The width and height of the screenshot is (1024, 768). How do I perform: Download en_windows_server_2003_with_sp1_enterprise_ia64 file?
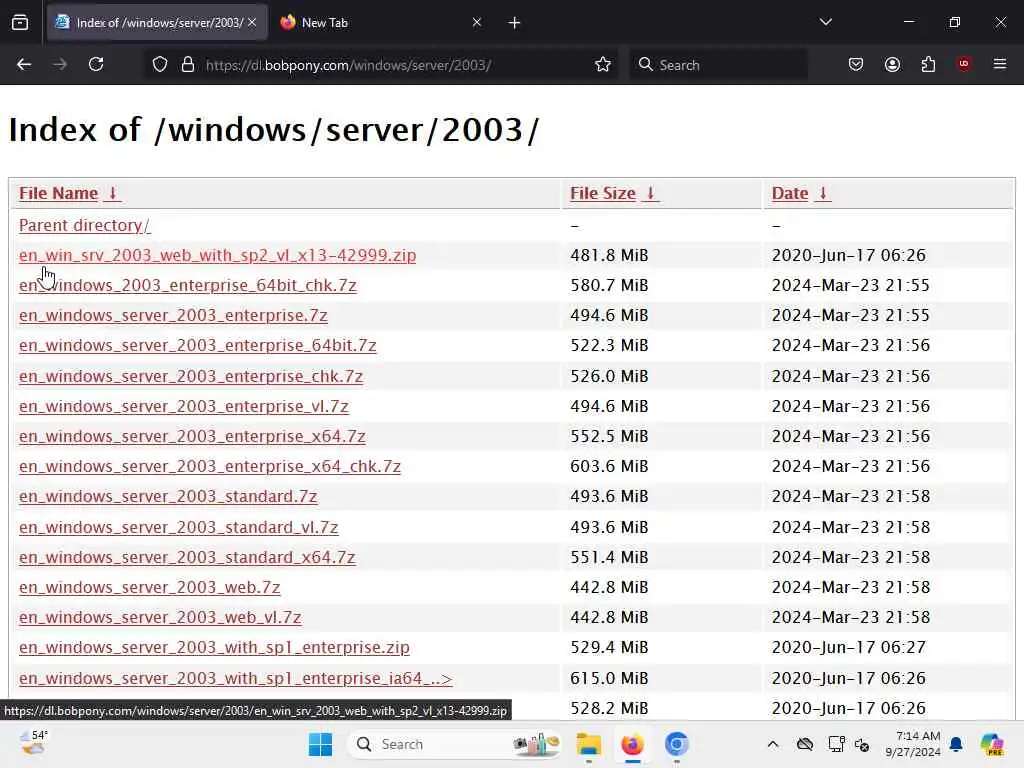pyautogui.click(x=236, y=678)
